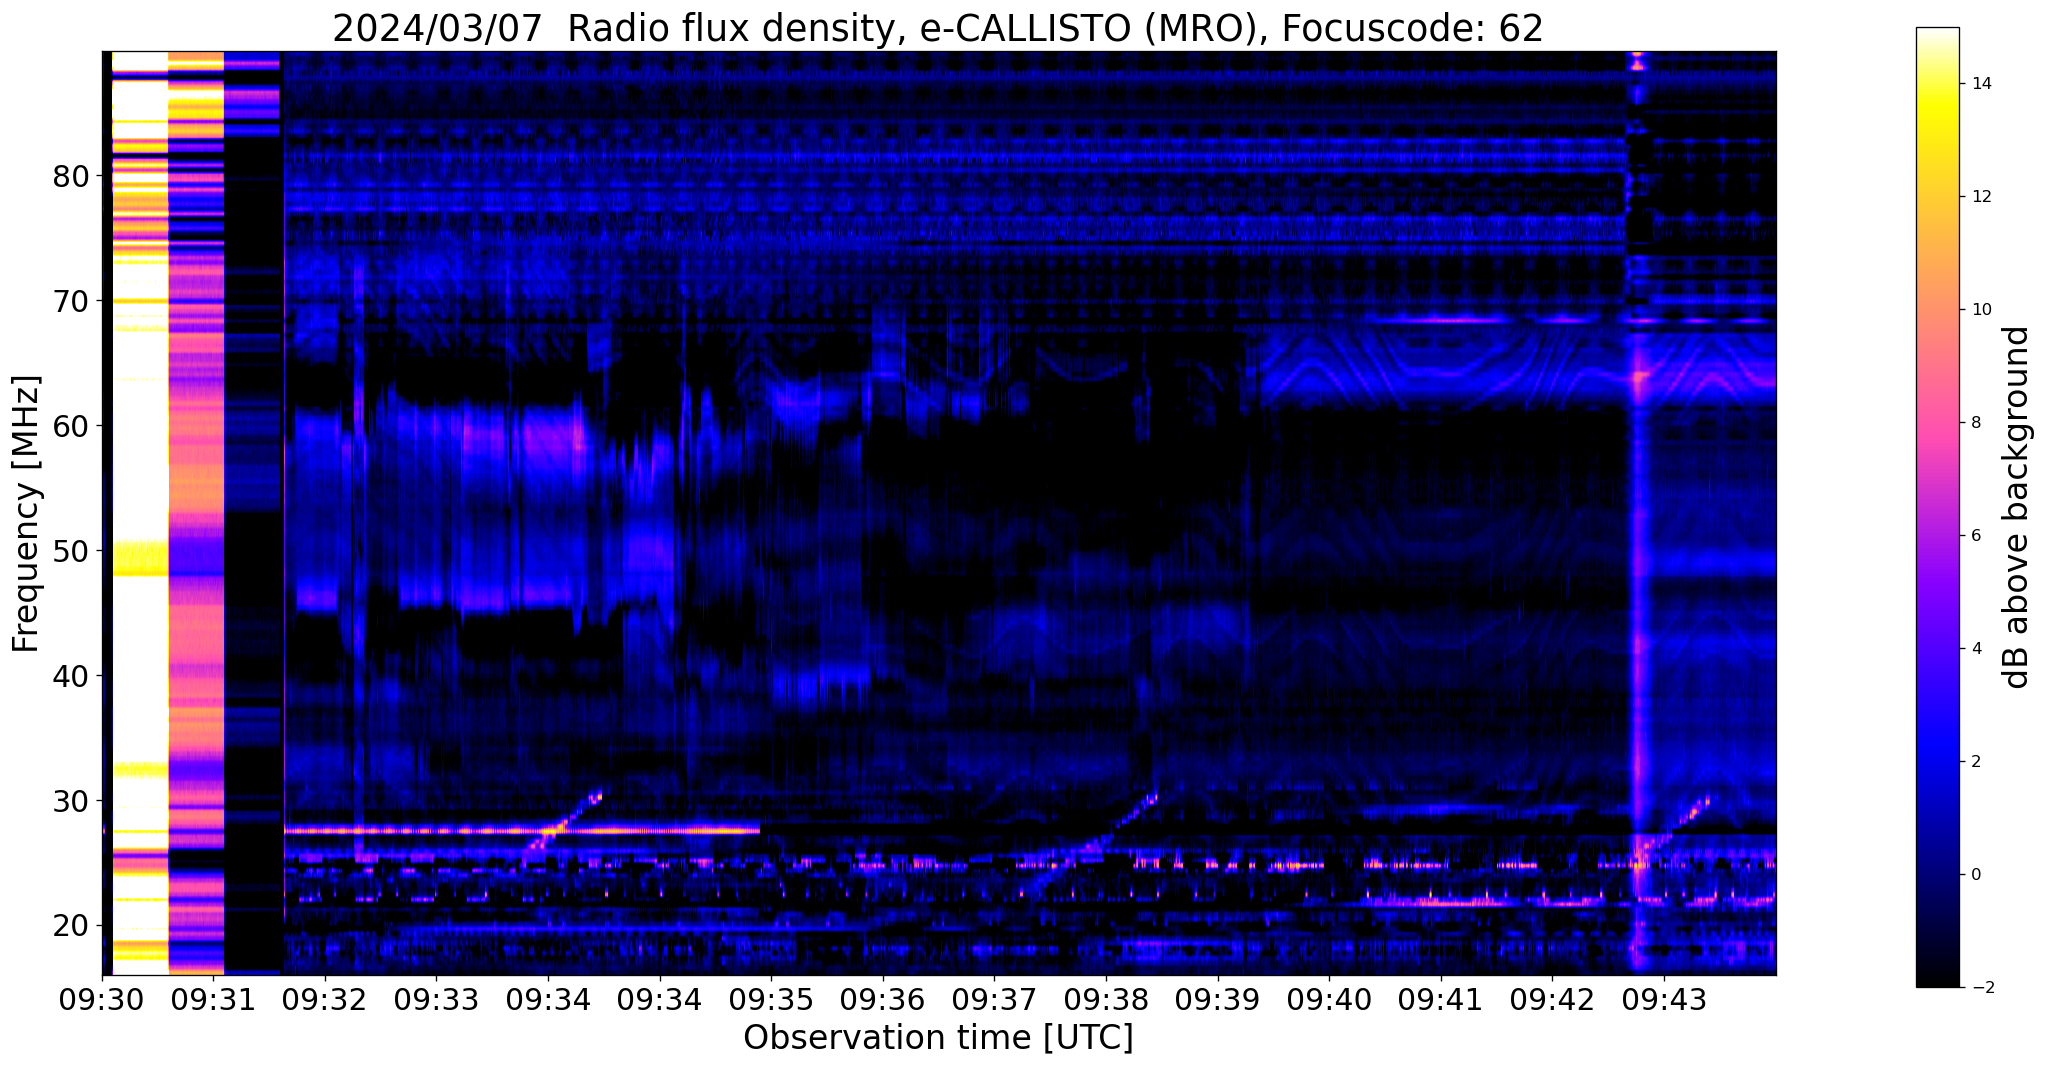Click the 80 MHz frequency tick label
The image size is (2047, 1067).
tap(71, 177)
